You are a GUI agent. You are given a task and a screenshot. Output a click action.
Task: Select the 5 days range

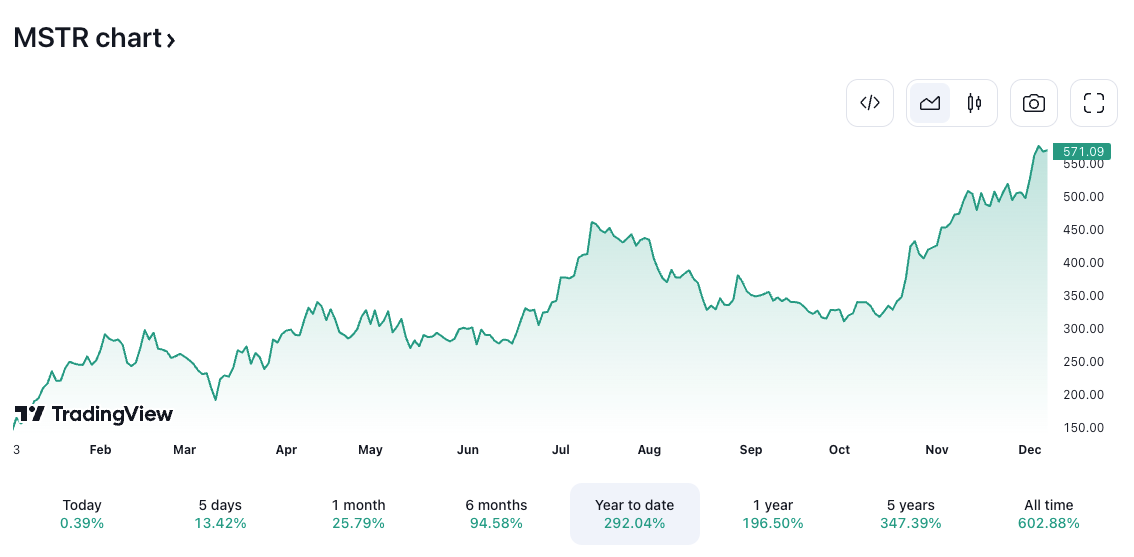pos(220,514)
